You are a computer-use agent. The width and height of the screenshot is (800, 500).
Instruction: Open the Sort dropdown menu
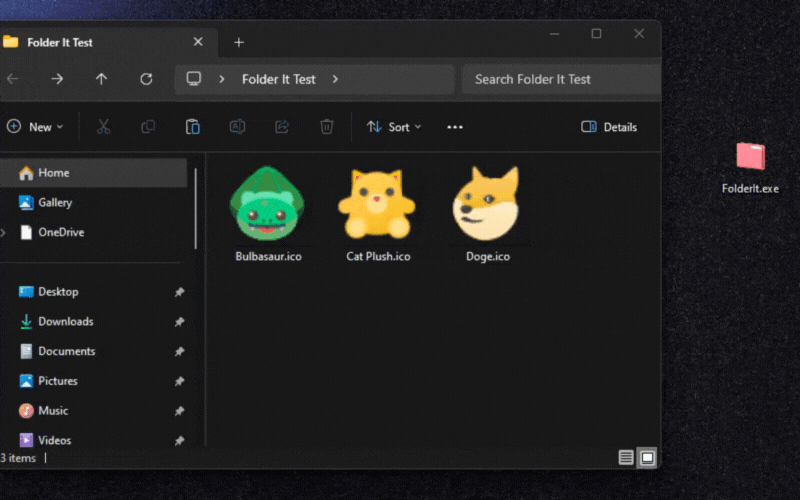pos(394,127)
